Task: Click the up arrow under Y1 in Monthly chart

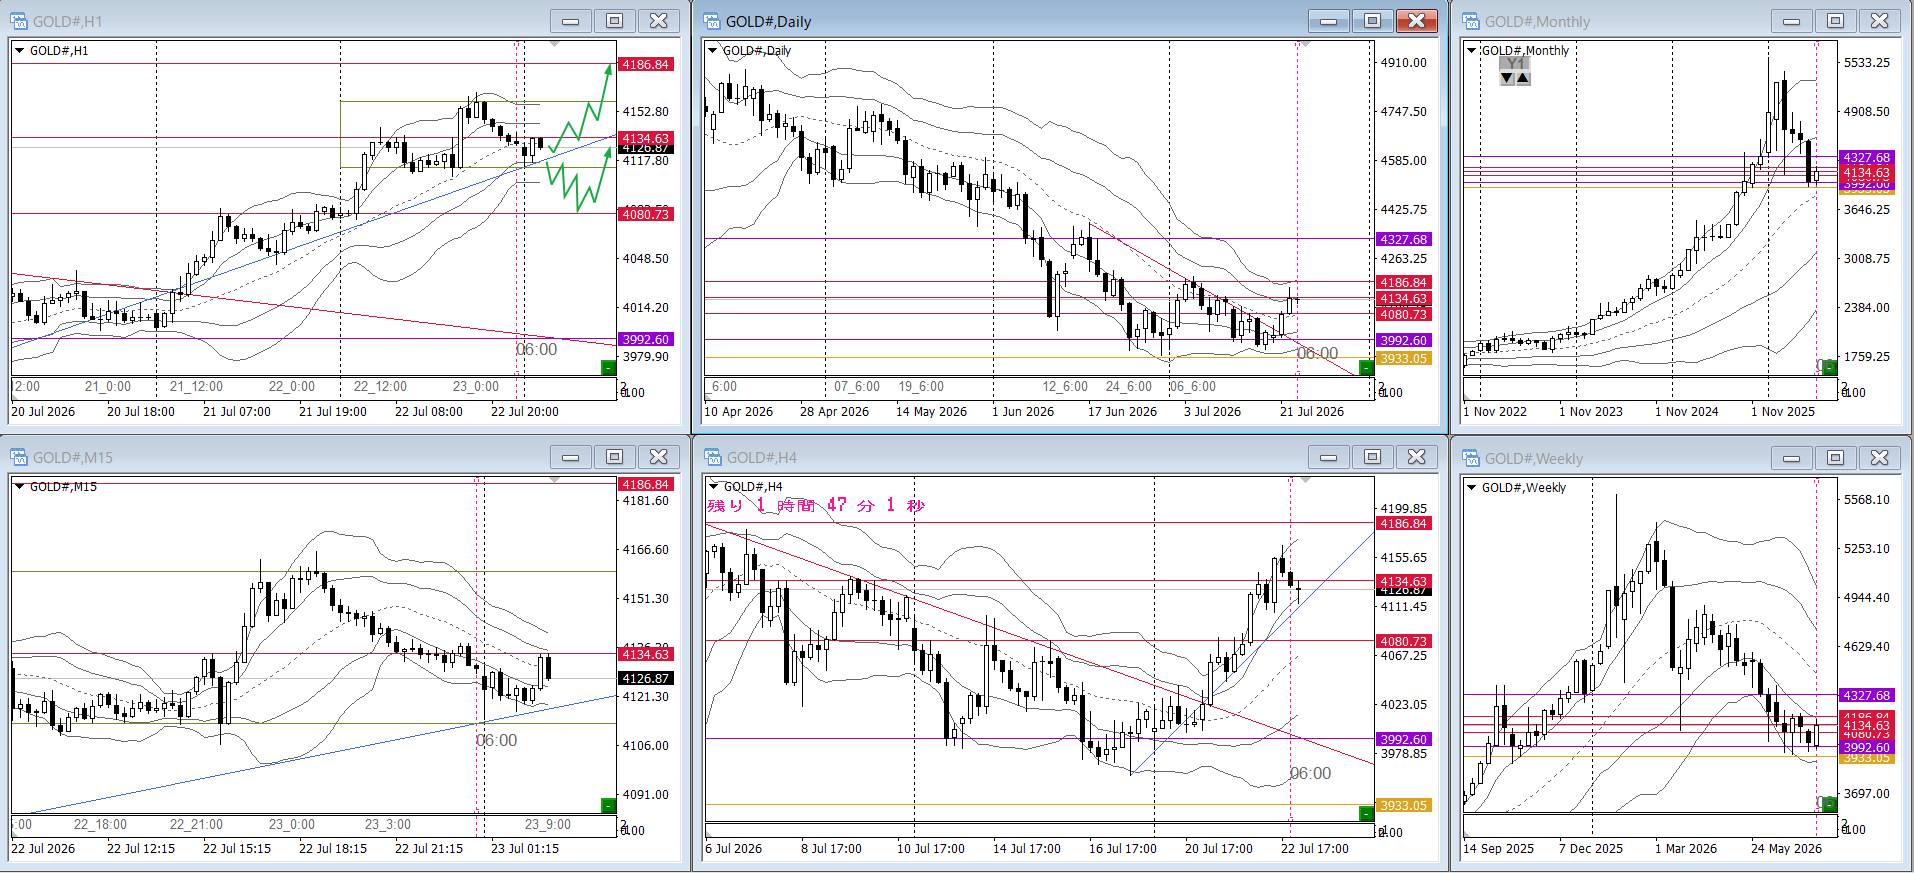Action: 1523,78
